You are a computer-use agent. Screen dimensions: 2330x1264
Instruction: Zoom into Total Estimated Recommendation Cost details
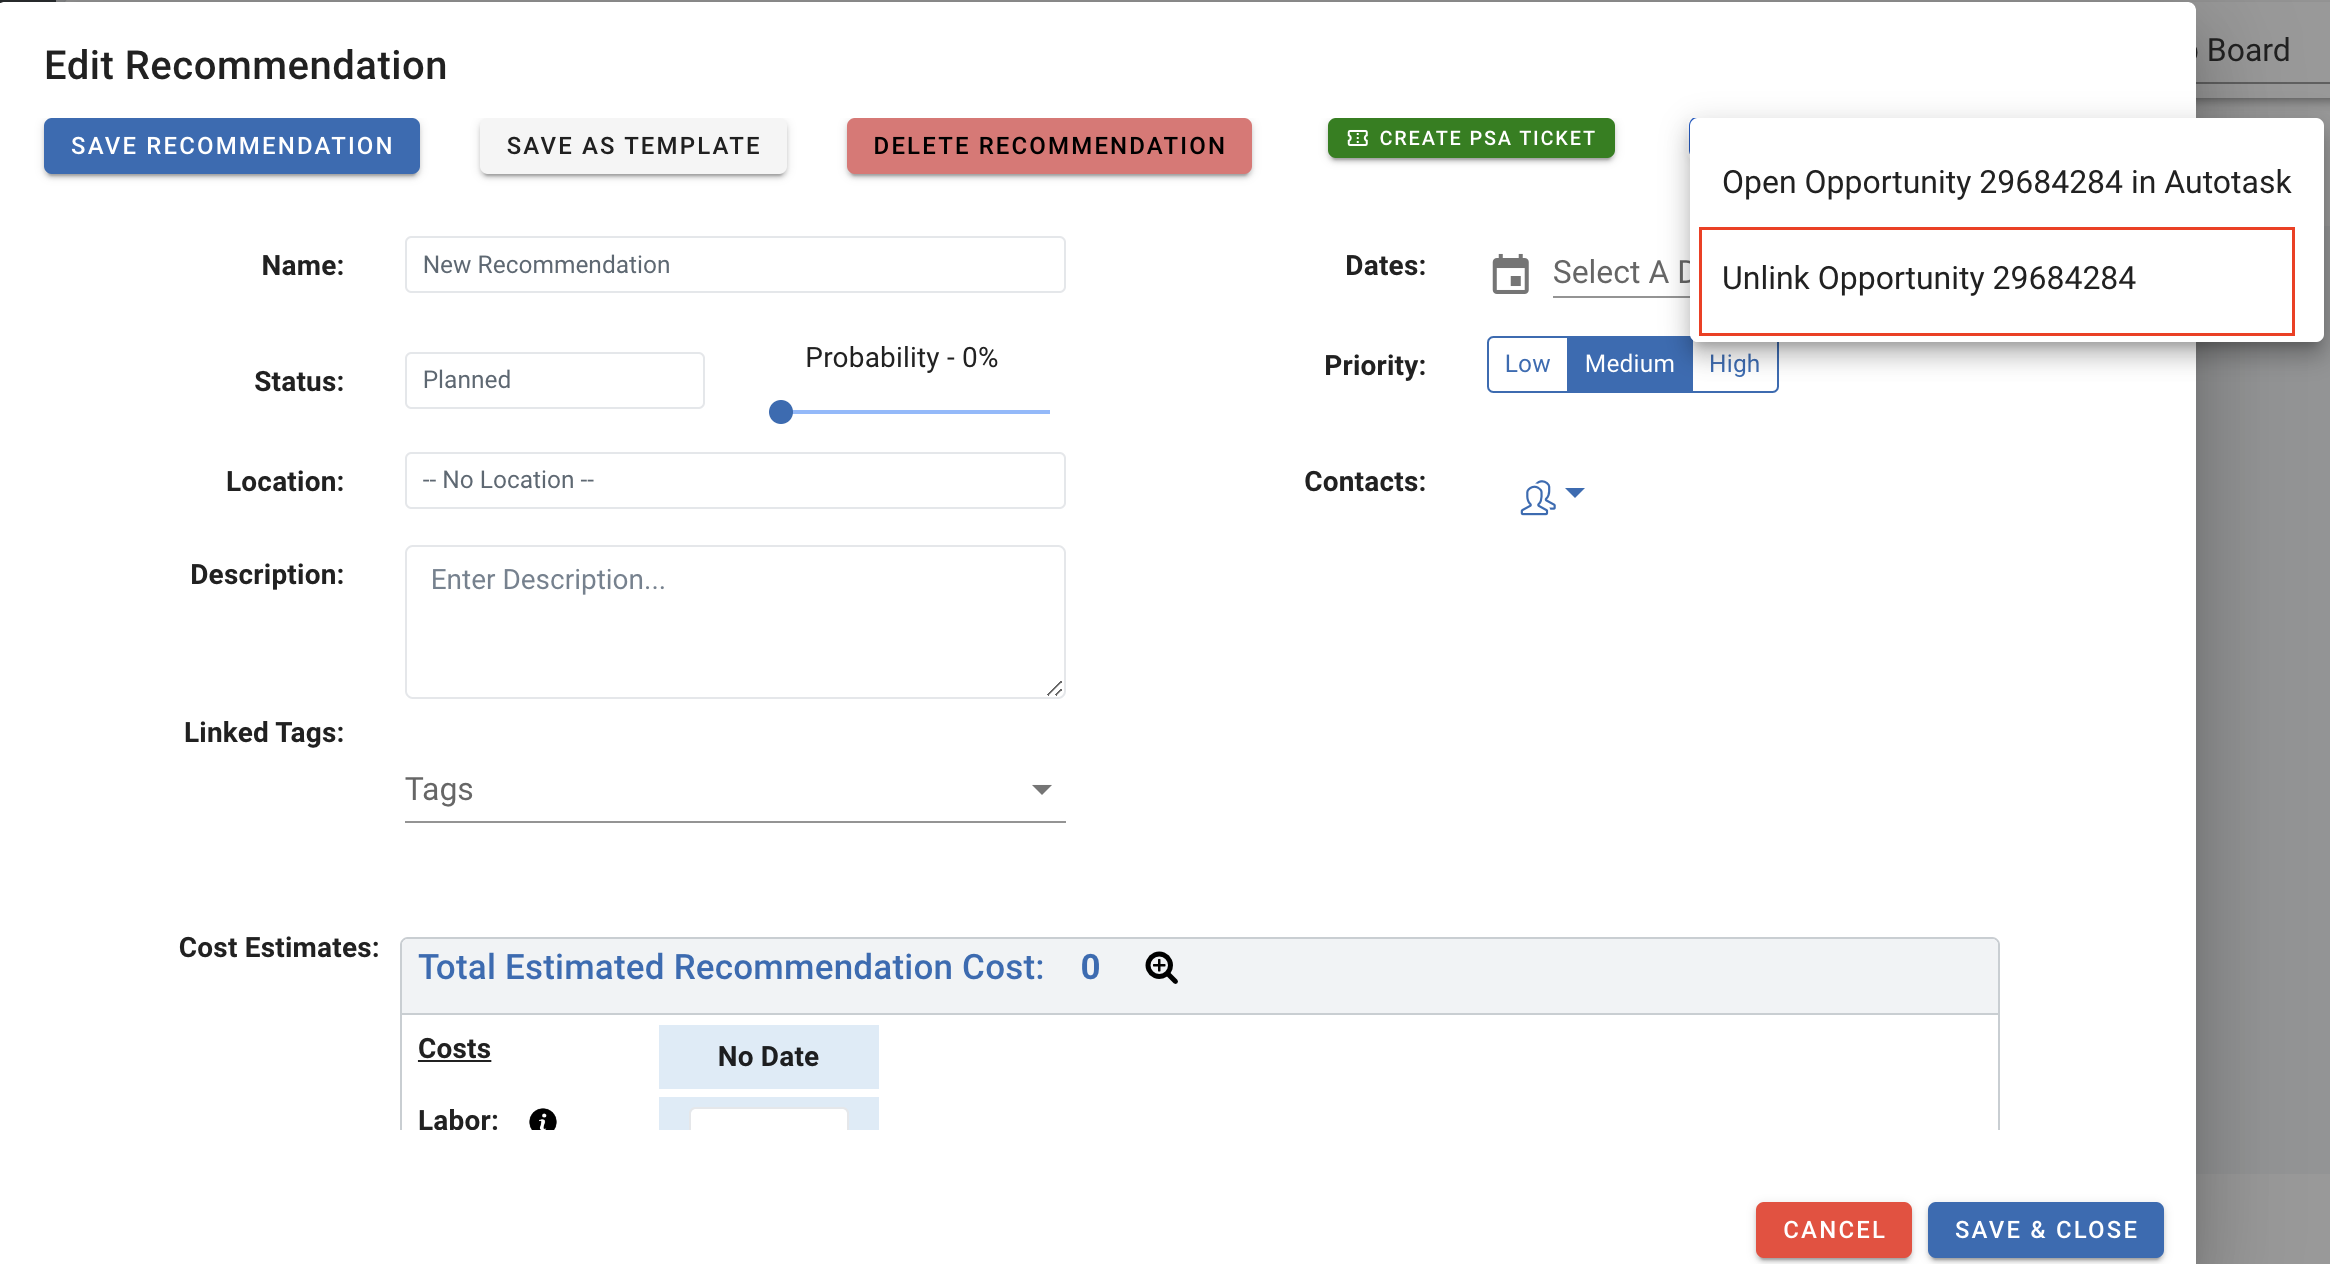pyautogui.click(x=1162, y=967)
